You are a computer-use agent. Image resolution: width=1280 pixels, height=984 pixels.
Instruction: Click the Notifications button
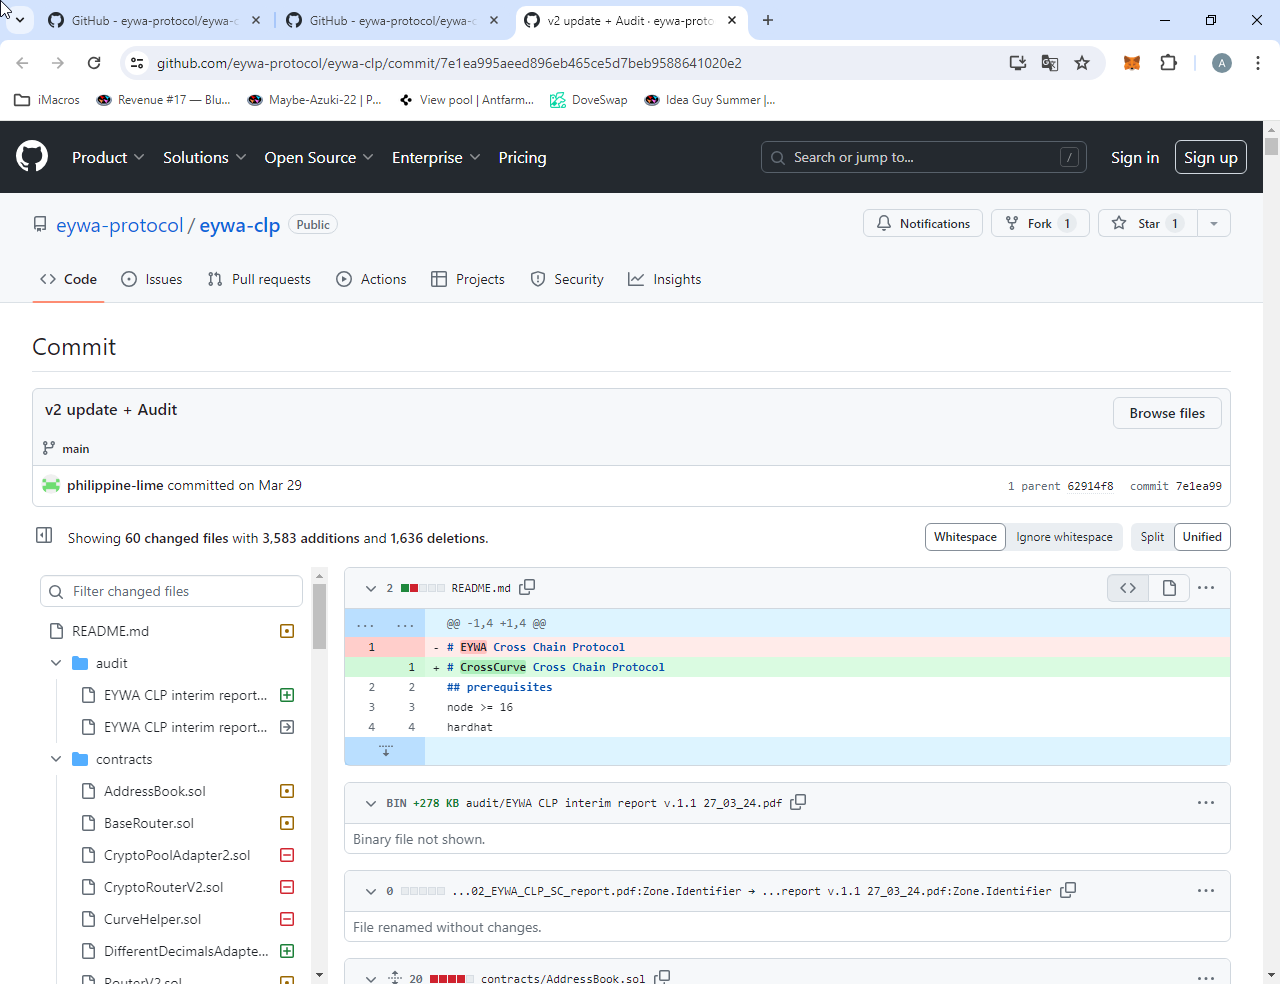(x=923, y=223)
